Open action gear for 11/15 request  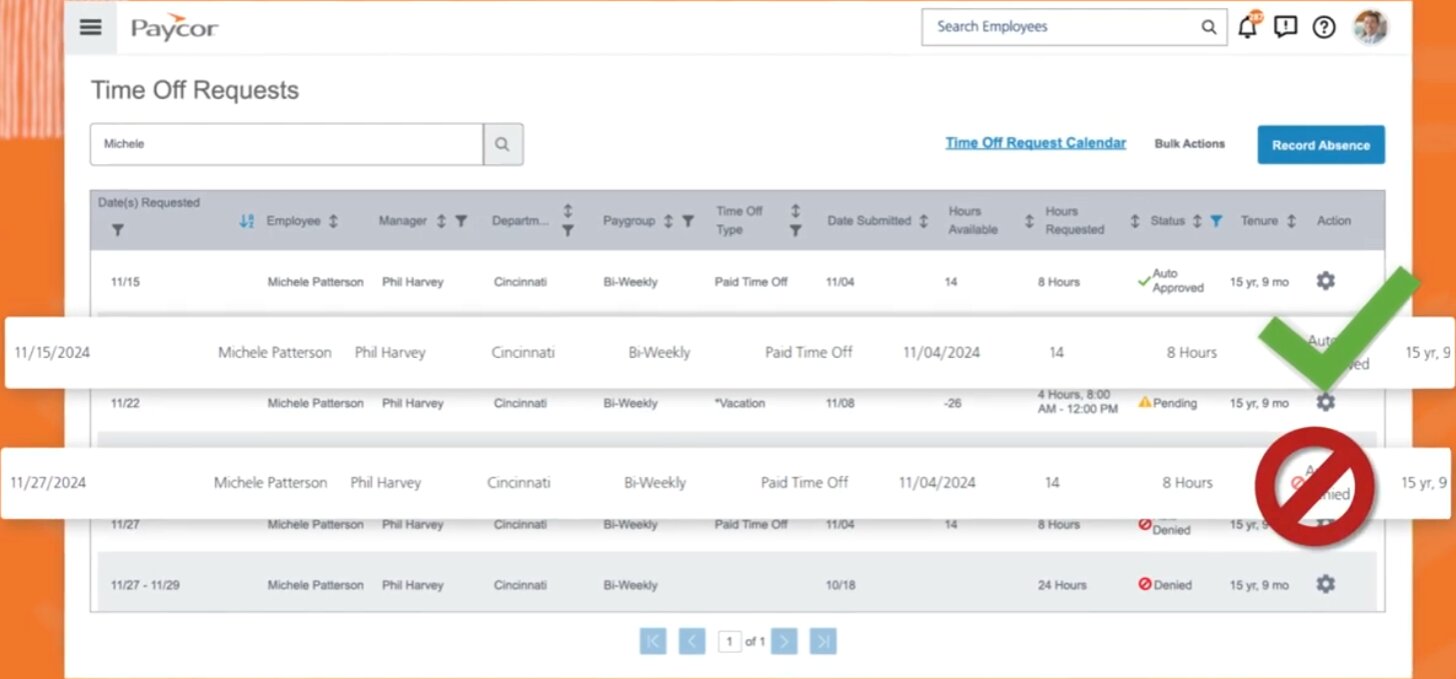pos(1325,281)
